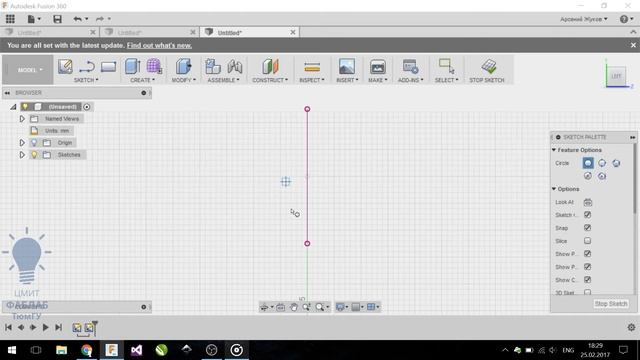Switch to the first Untitled document tab
Viewport: 640px width, 360px height.
pos(50,32)
